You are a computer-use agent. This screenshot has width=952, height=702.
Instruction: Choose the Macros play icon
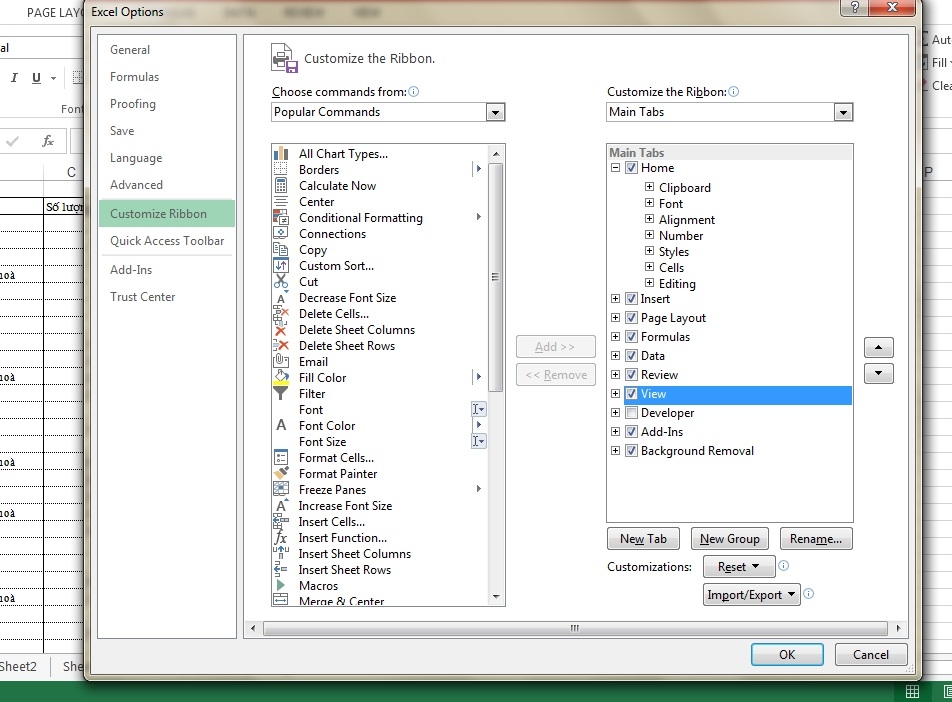point(280,585)
